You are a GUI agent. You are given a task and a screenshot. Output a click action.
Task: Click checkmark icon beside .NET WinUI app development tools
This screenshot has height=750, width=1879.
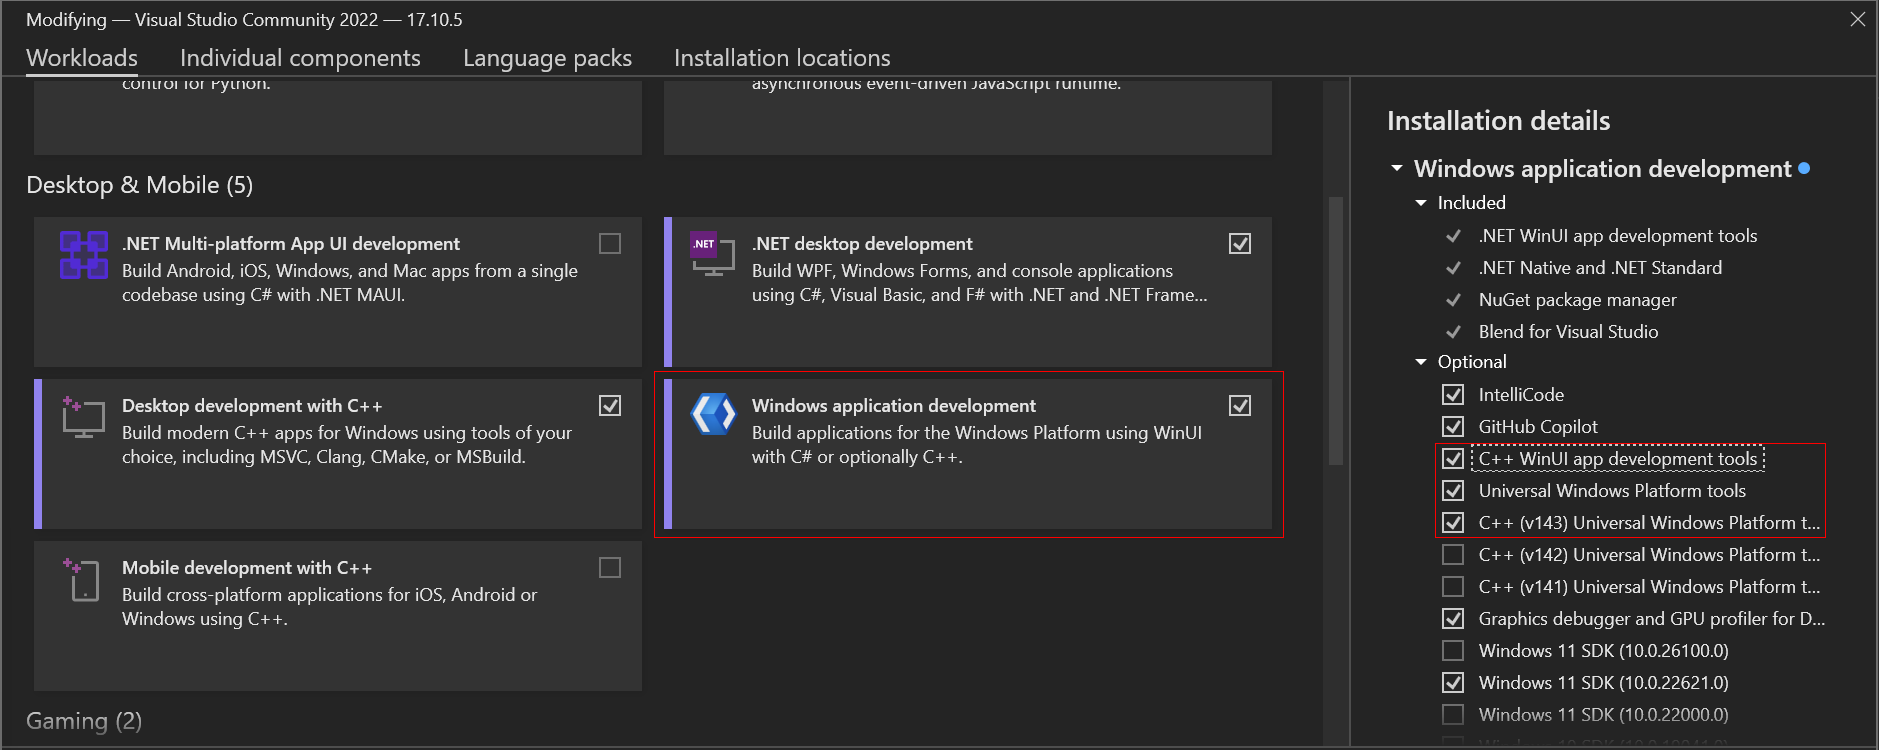click(1453, 236)
